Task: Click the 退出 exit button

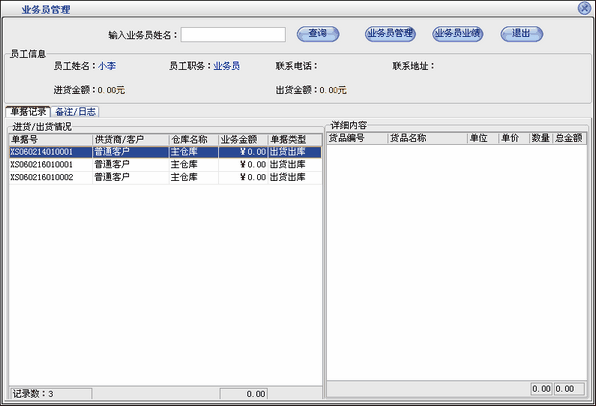Action: [522, 34]
